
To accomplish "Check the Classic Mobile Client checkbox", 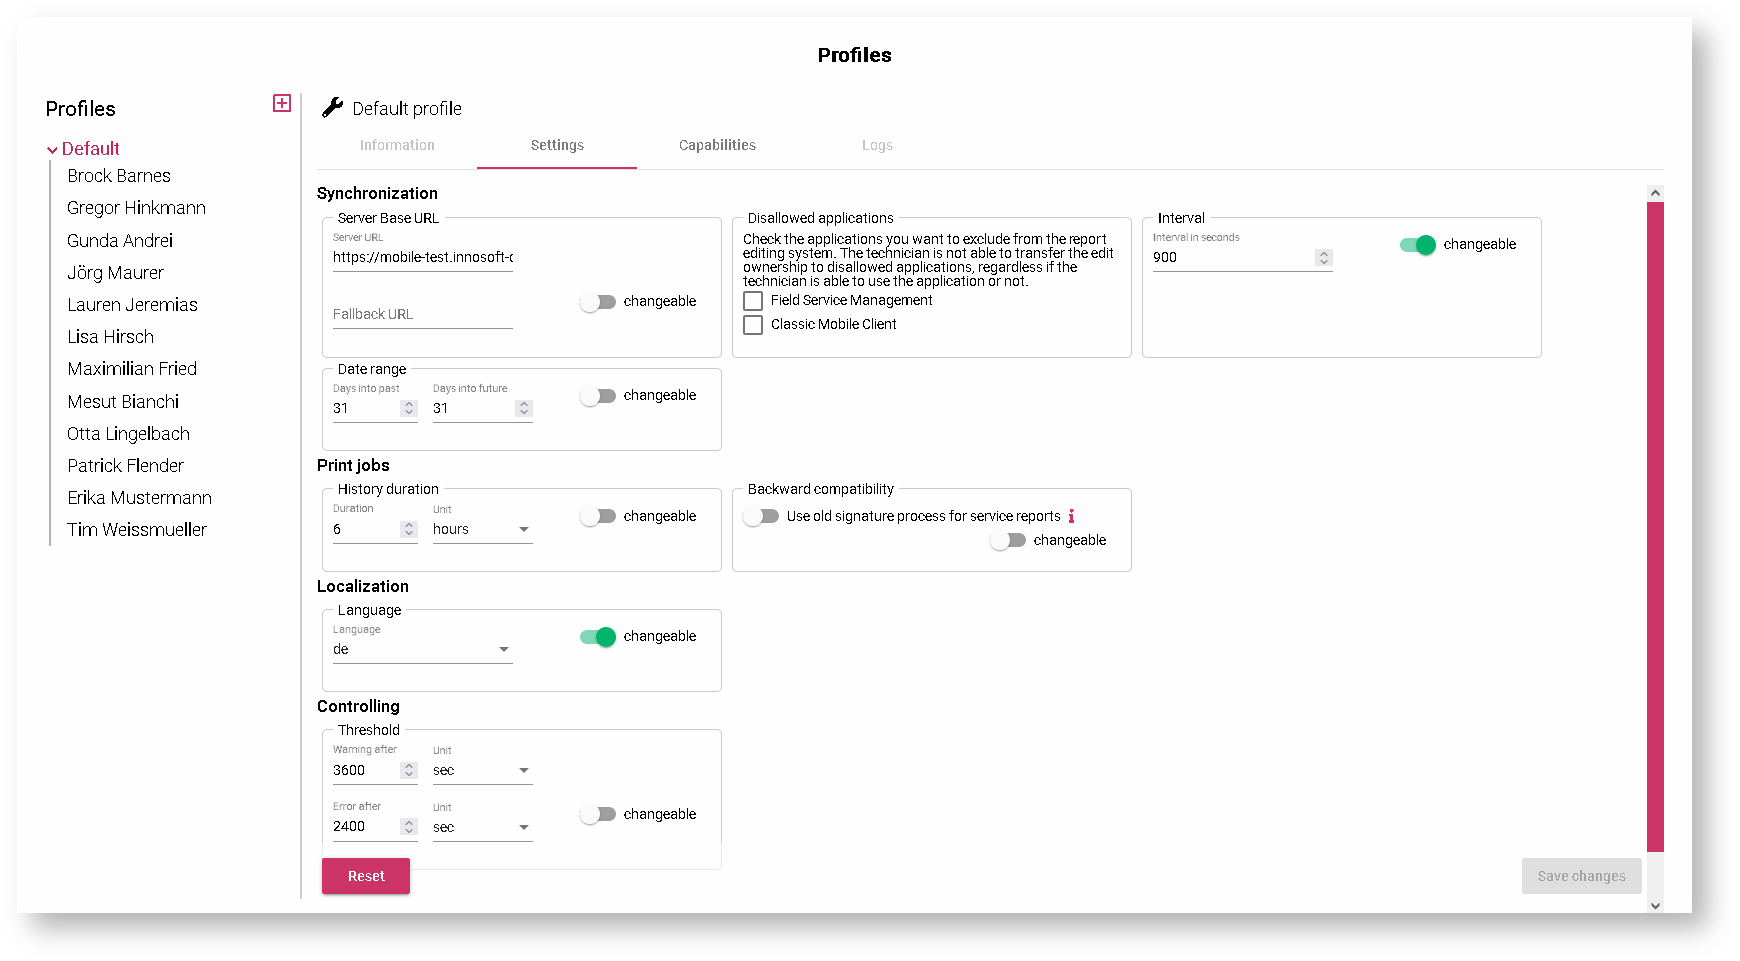I will pyautogui.click(x=754, y=325).
